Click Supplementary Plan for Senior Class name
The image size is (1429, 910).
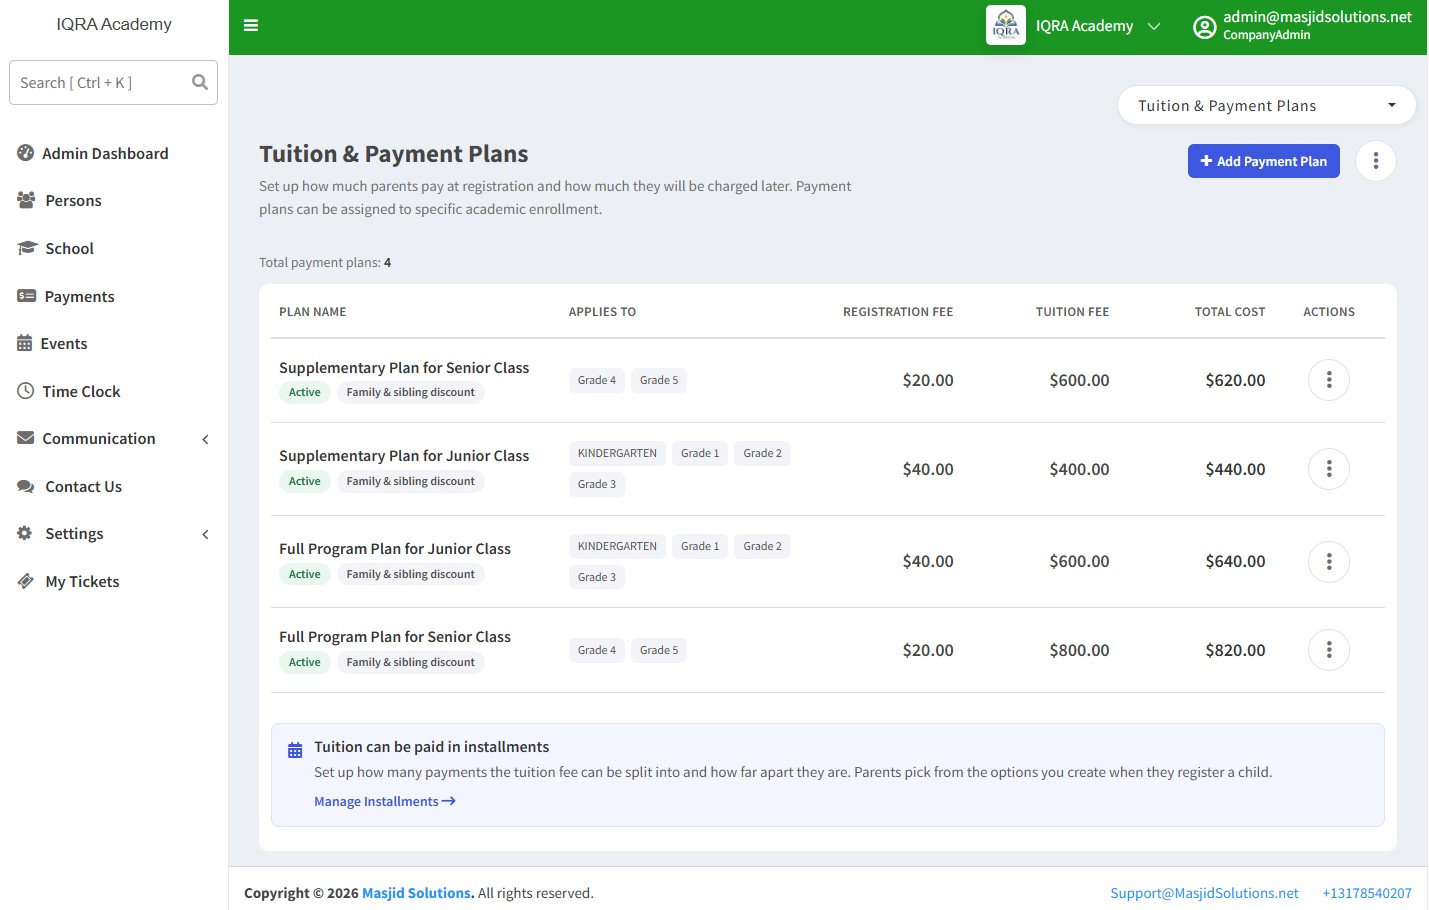coord(404,368)
